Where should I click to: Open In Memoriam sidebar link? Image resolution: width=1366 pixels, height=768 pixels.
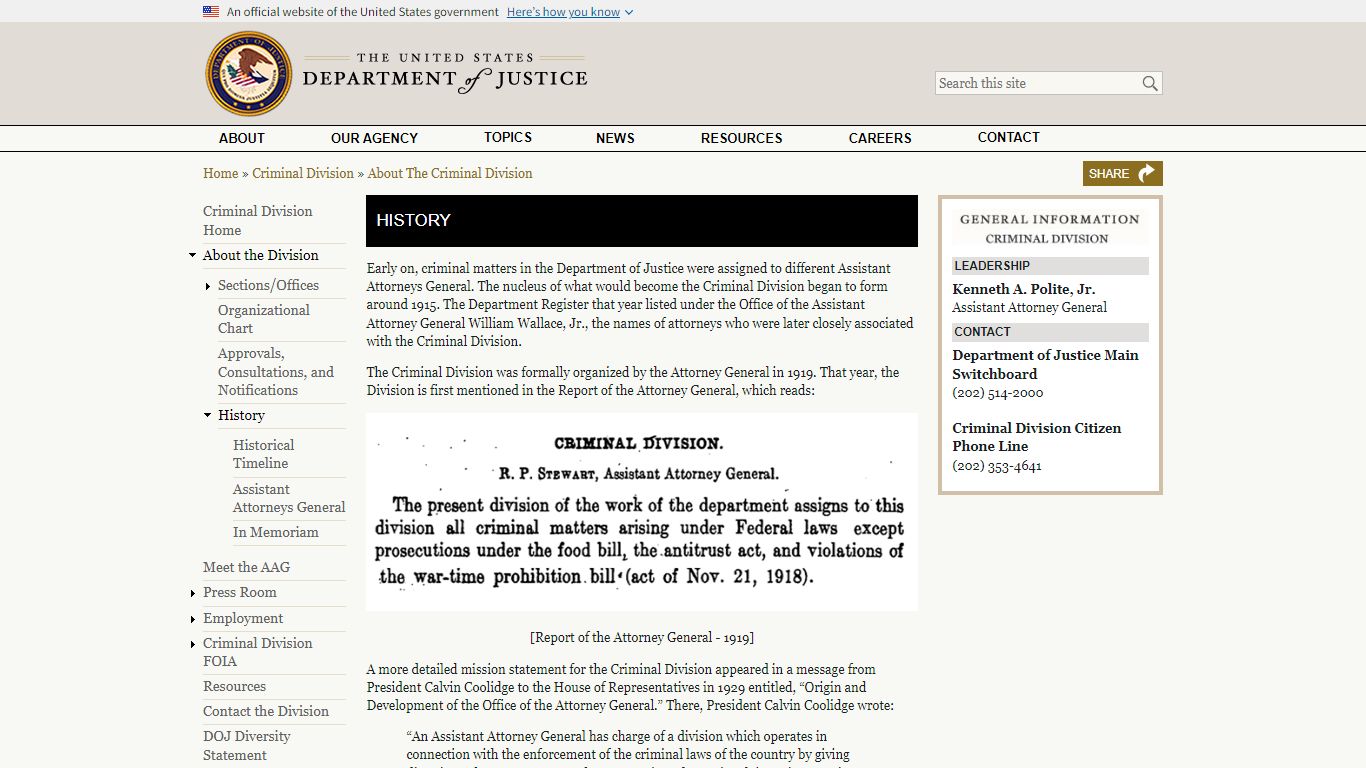tap(276, 532)
